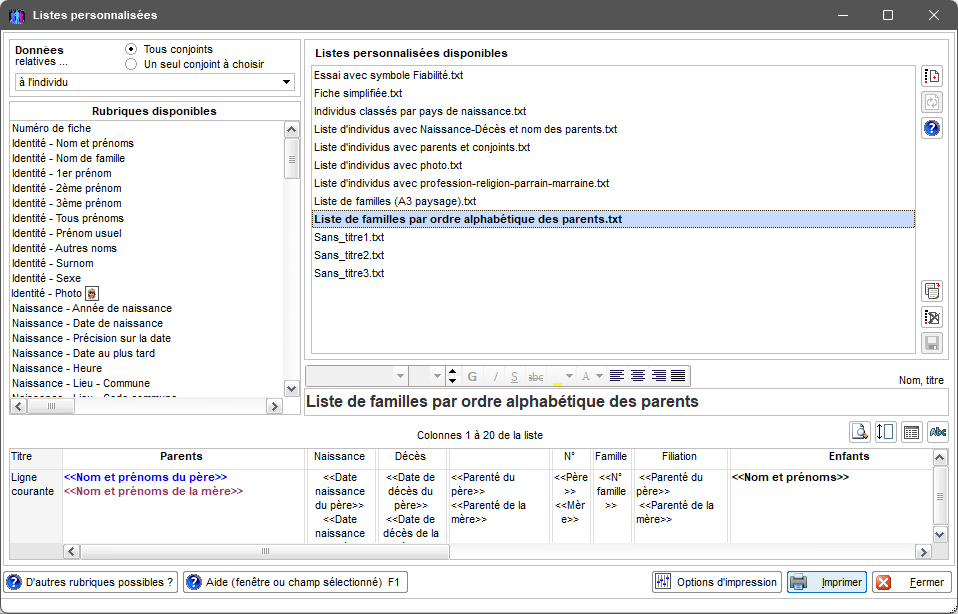Click the Abc text style icon

pos(937,432)
